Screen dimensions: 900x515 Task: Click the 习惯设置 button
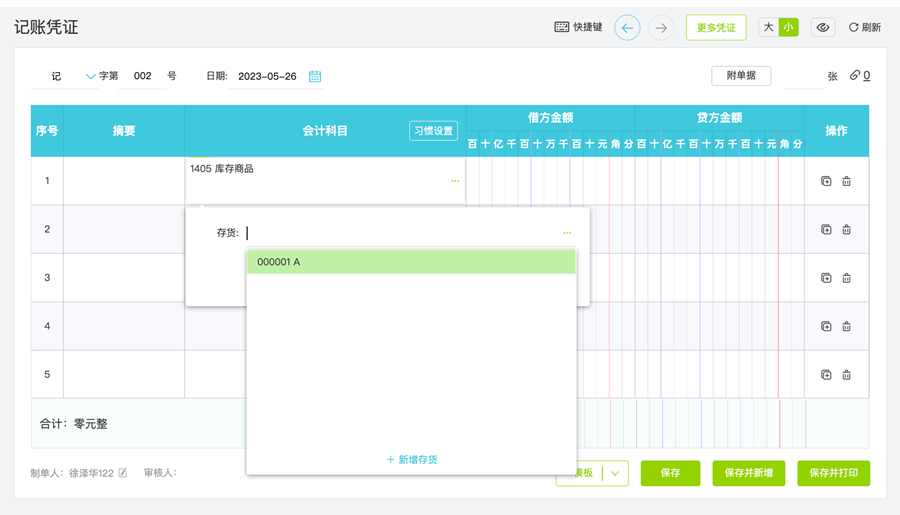pyautogui.click(x=433, y=131)
